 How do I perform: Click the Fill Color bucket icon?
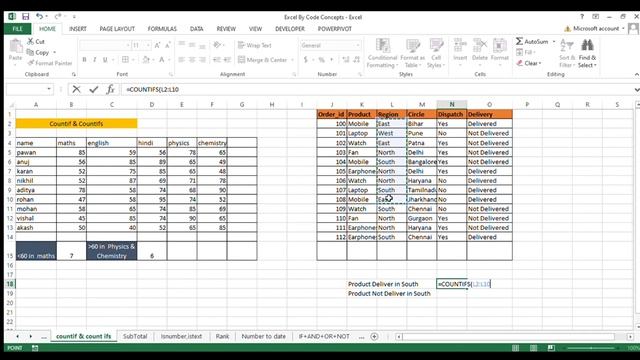[146, 60]
